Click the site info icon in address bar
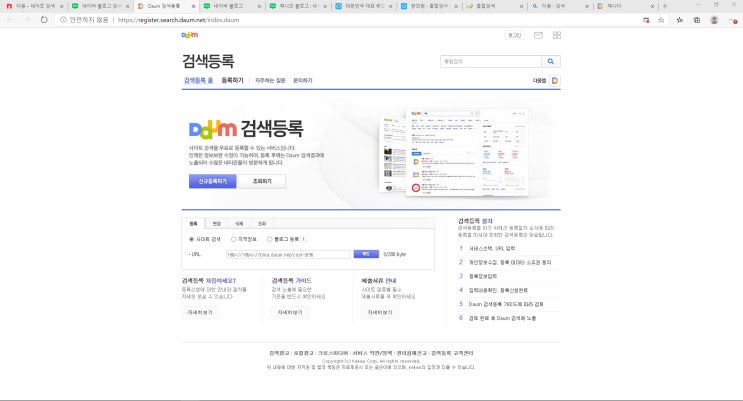 pos(63,20)
